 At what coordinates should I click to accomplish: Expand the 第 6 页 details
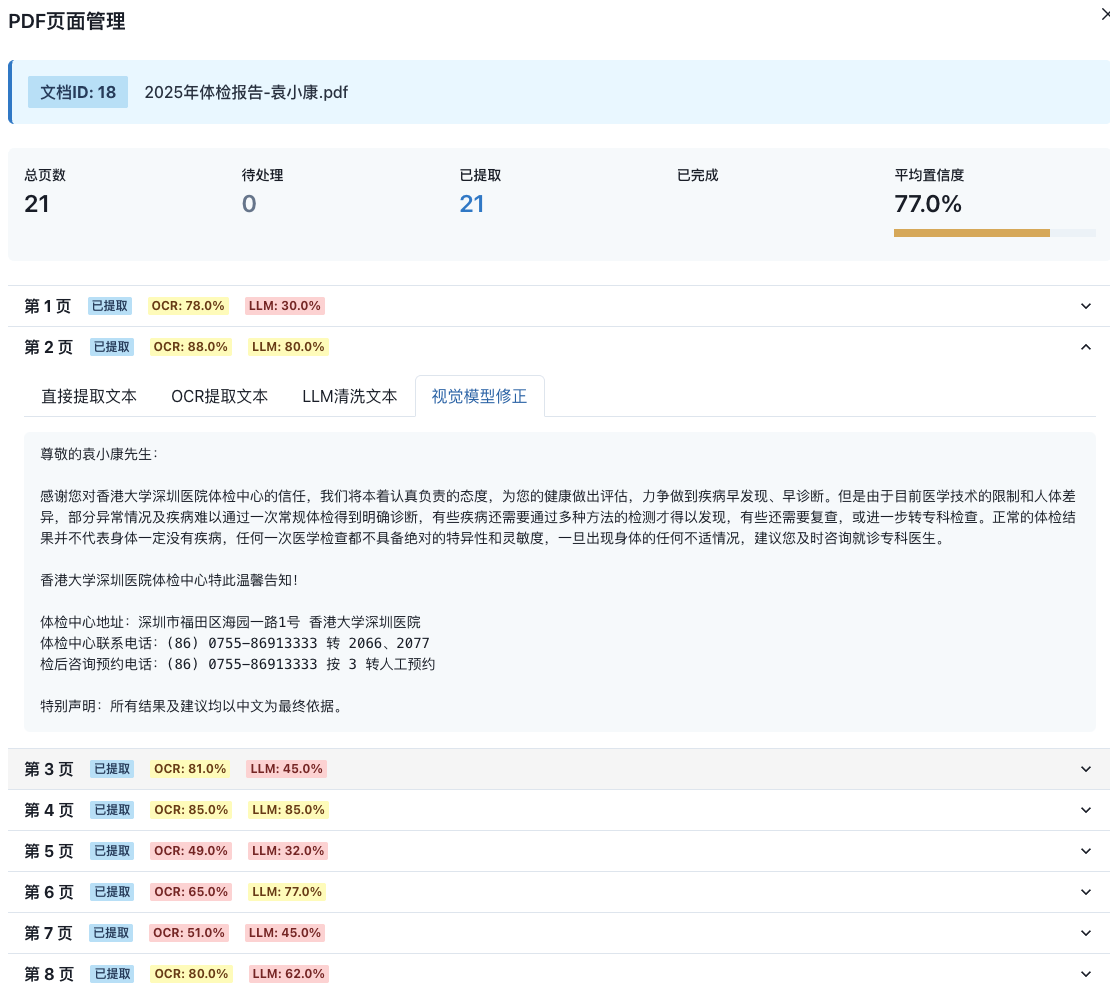pyautogui.click(x=1085, y=891)
